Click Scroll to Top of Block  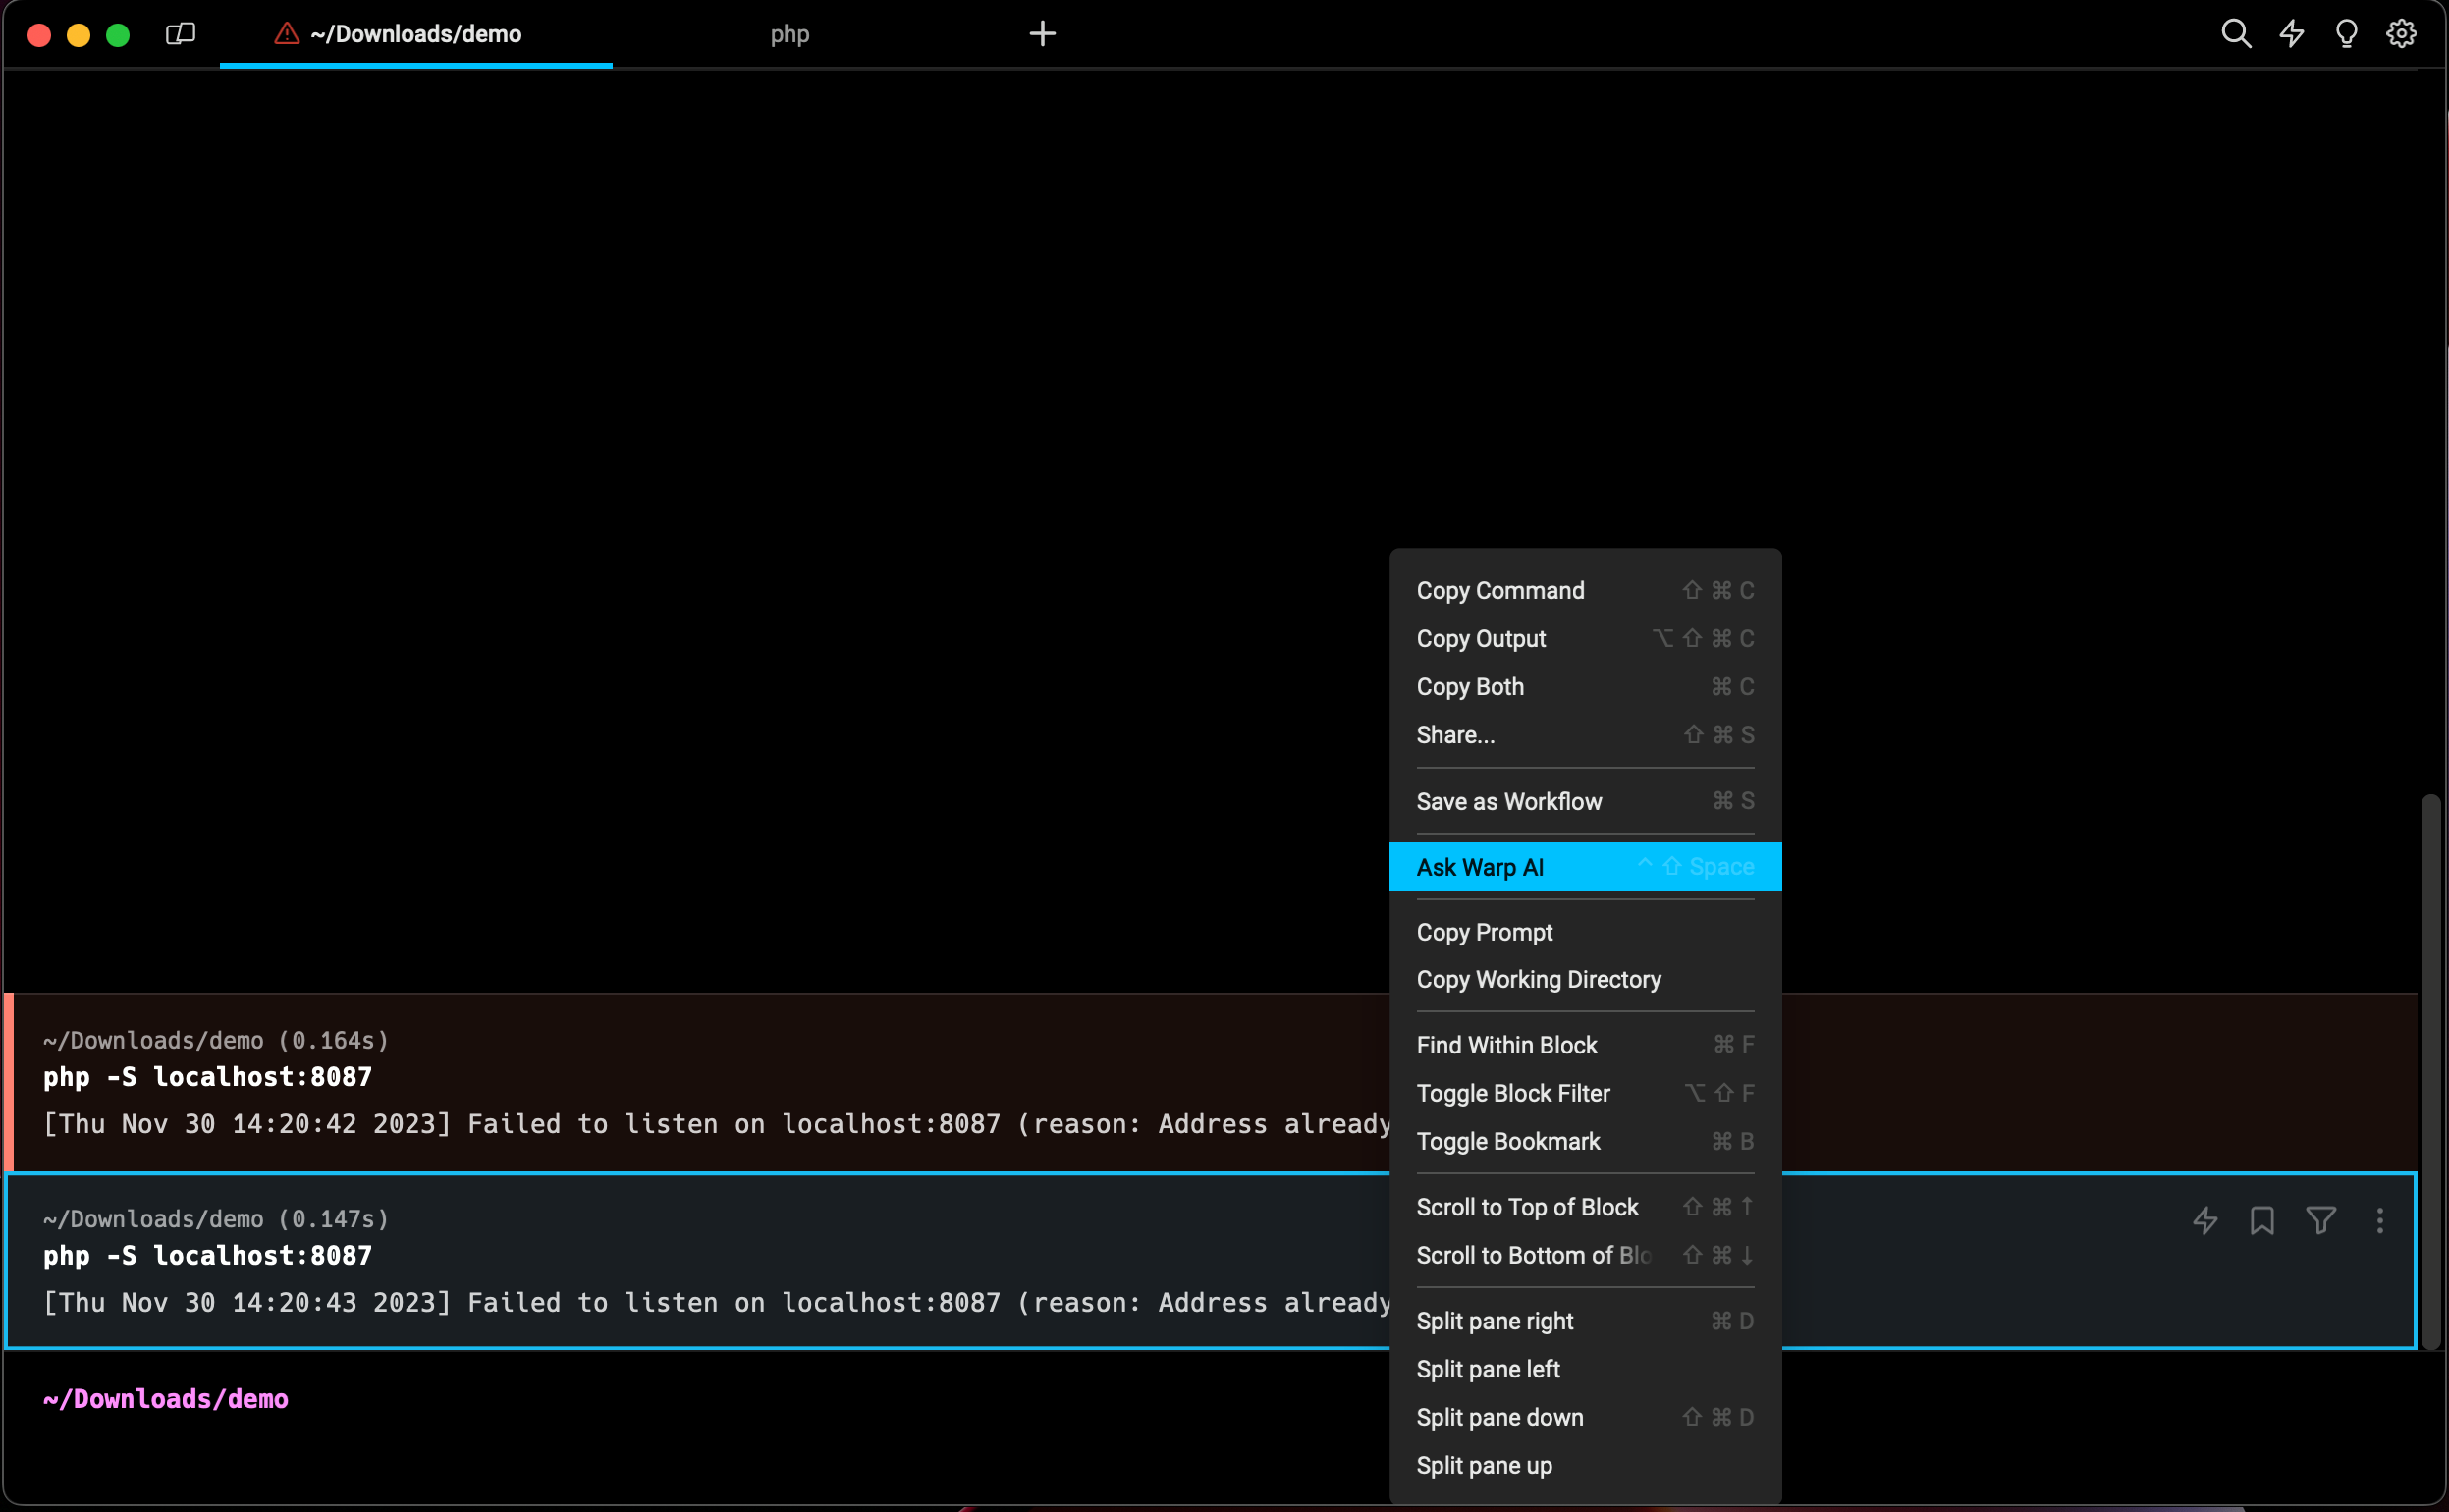coord(1527,1208)
